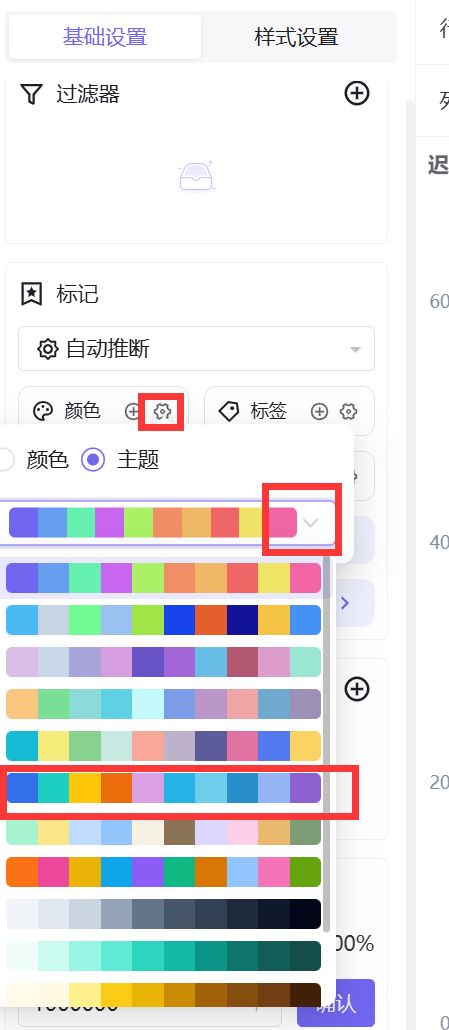Click the palette icon beside 颜色

(x=42, y=411)
